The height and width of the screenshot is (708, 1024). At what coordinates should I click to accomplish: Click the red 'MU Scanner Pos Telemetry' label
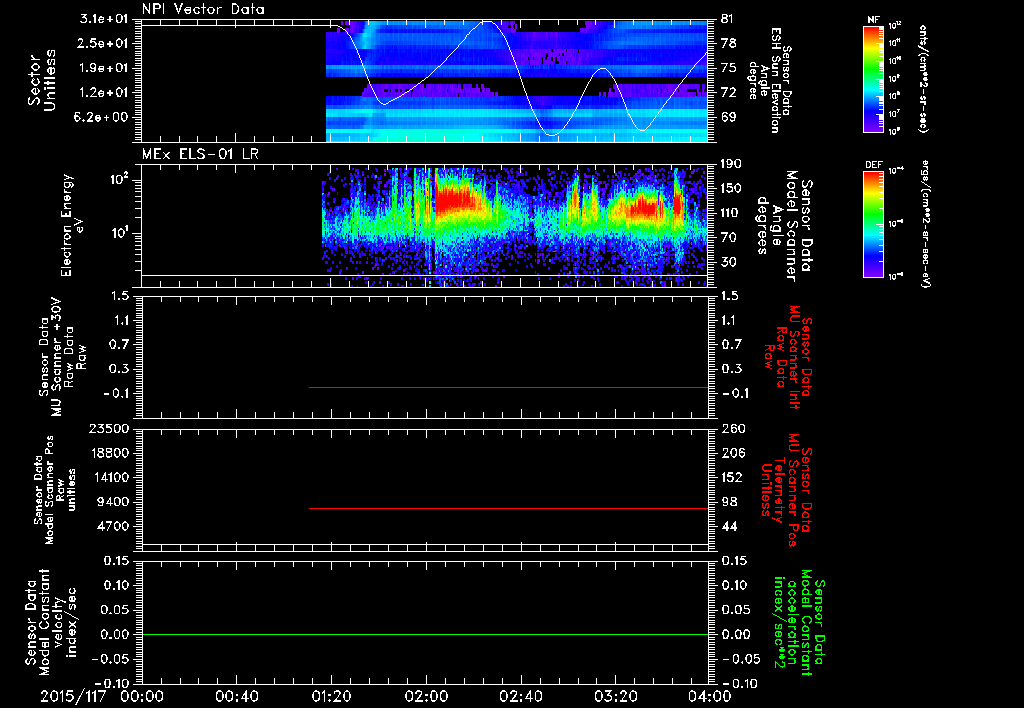pos(786,490)
